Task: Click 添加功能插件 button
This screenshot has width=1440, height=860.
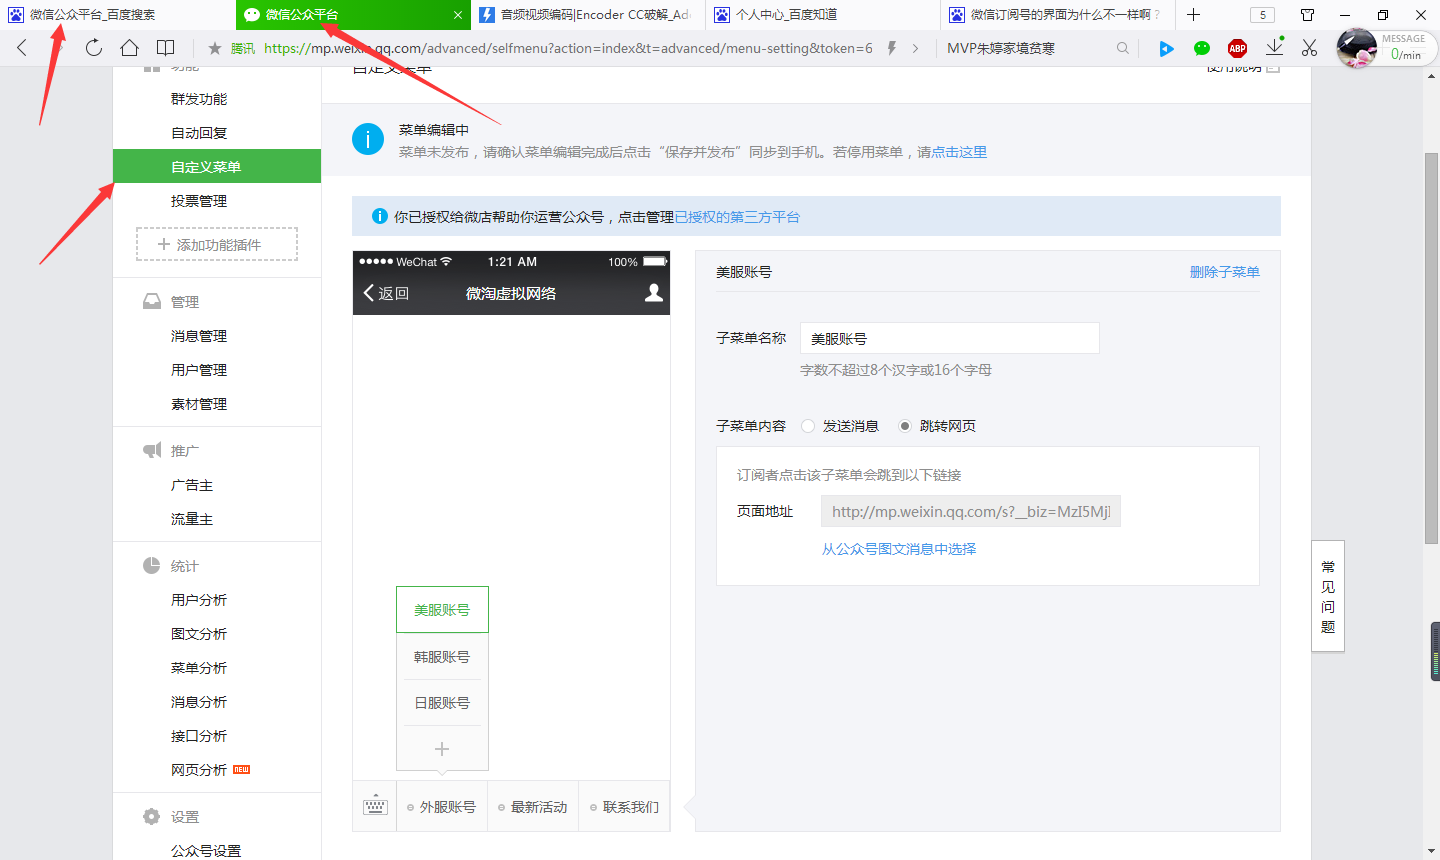Action: [x=217, y=244]
